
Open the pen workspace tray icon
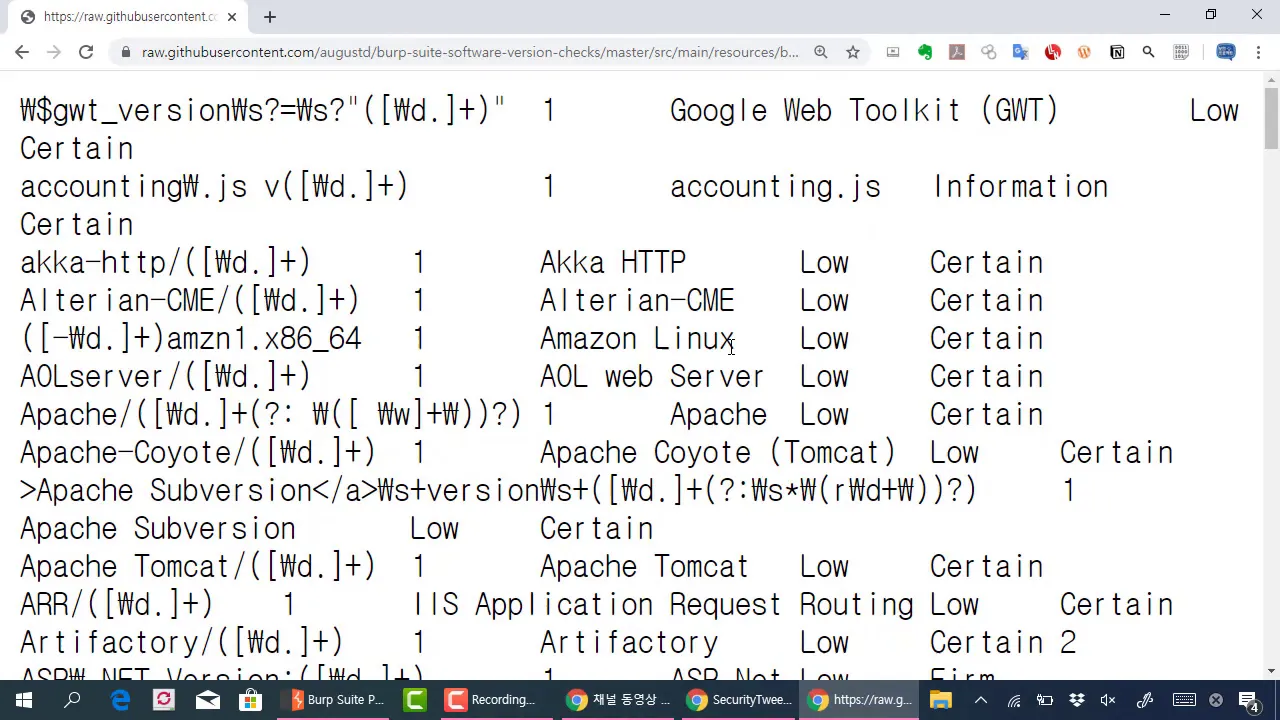(x=1145, y=700)
